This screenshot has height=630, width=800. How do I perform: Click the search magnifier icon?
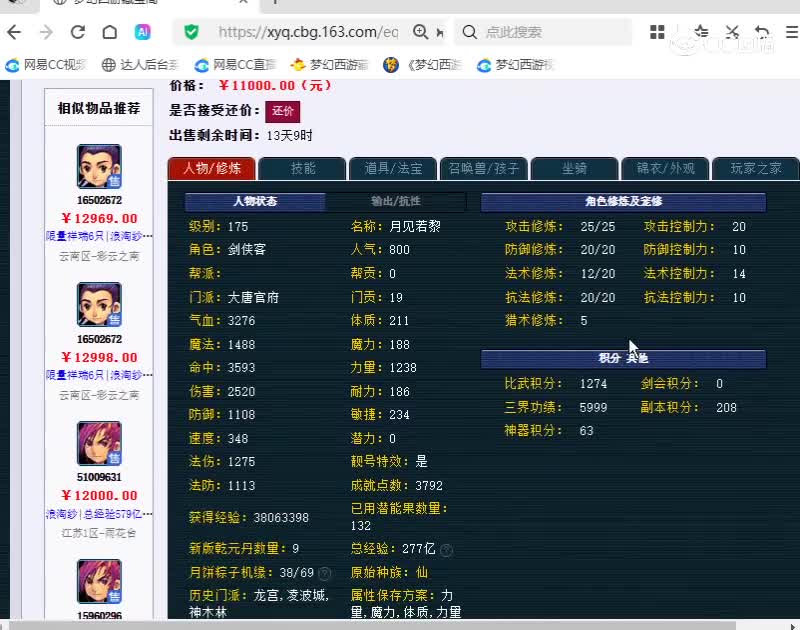[469, 33]
